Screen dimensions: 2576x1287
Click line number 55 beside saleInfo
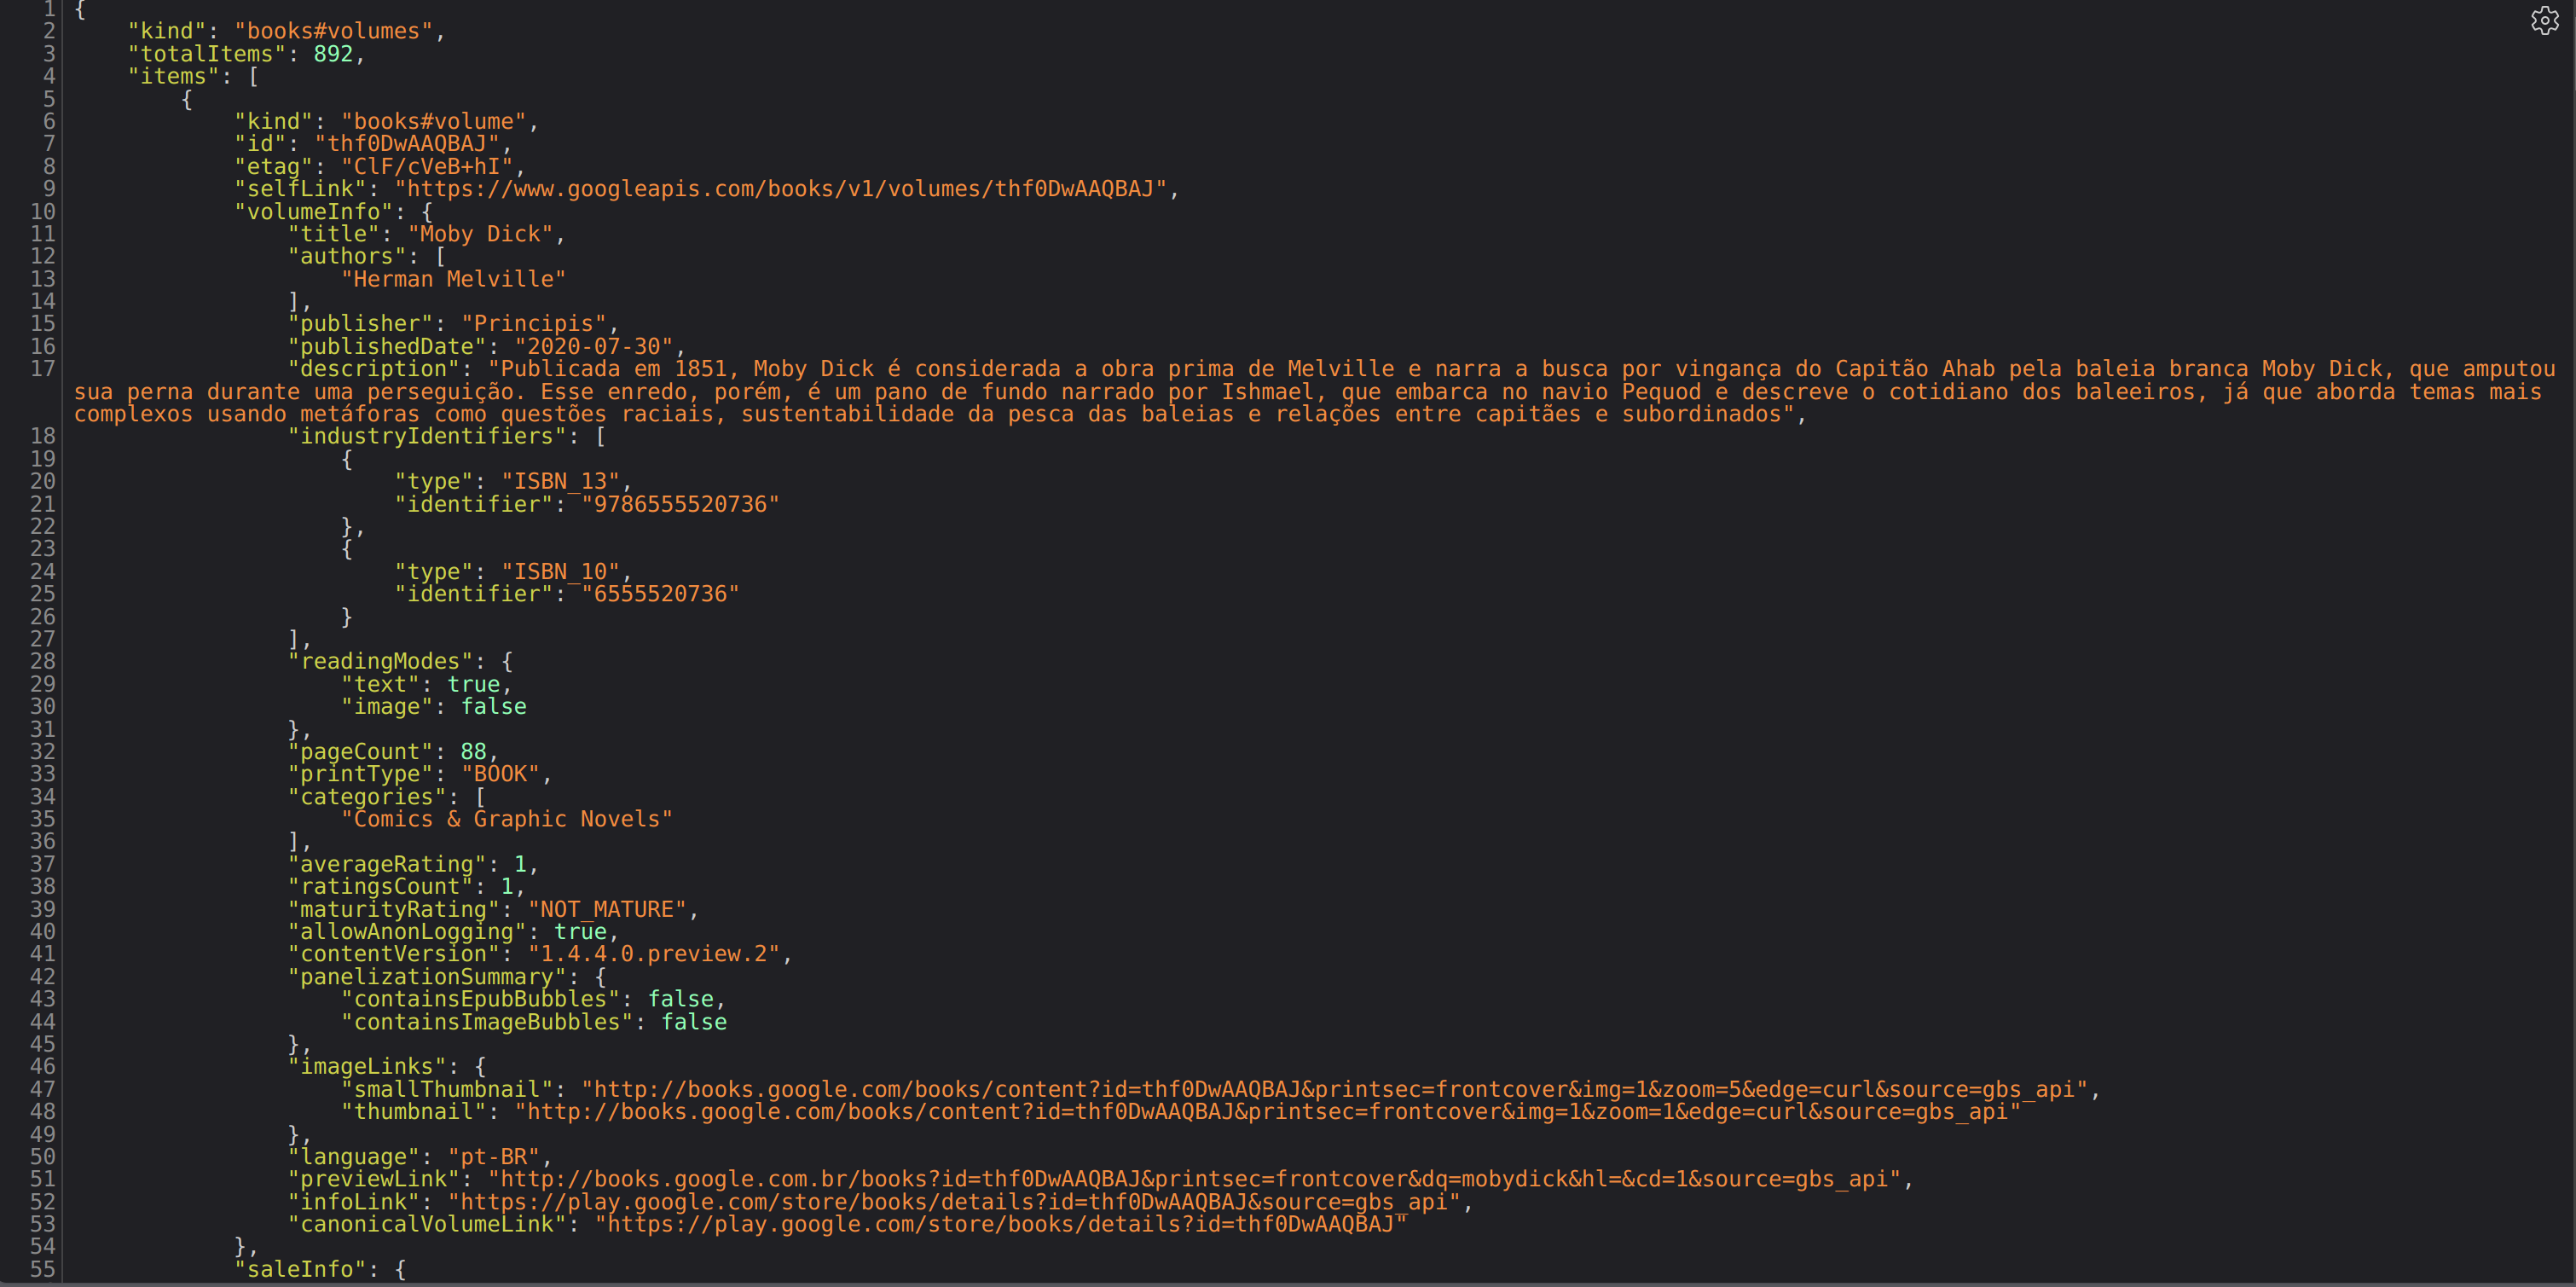43,1269
